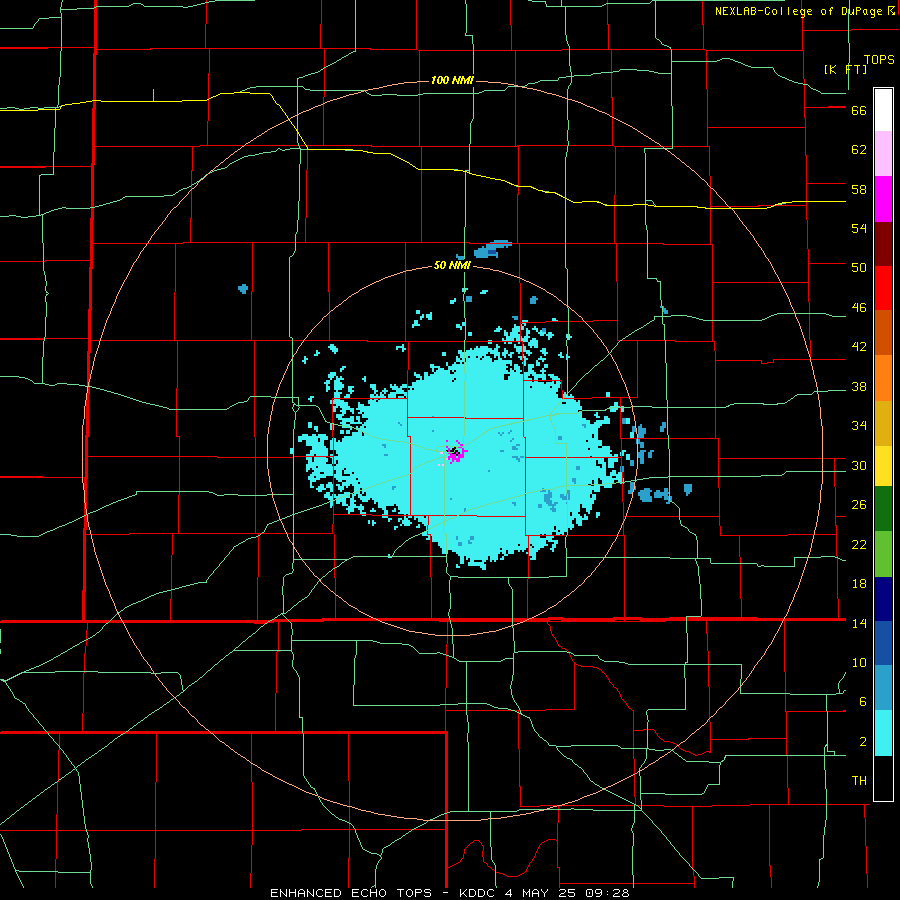Click legend value "62"
900x900 pixels.
pos(859,150)
